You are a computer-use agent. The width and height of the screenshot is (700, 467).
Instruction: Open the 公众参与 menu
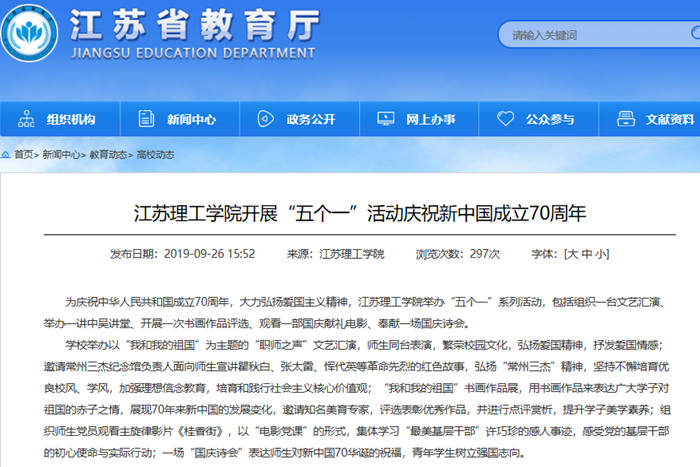click(x=539, y=119)
